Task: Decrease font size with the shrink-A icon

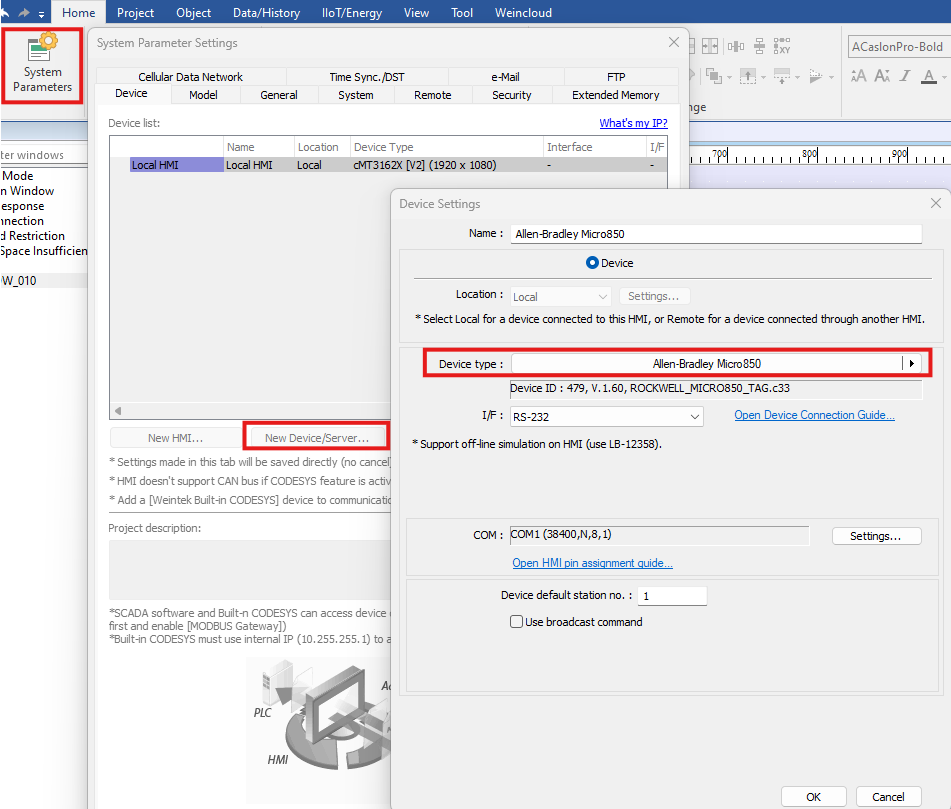Action: click(882, 76)
